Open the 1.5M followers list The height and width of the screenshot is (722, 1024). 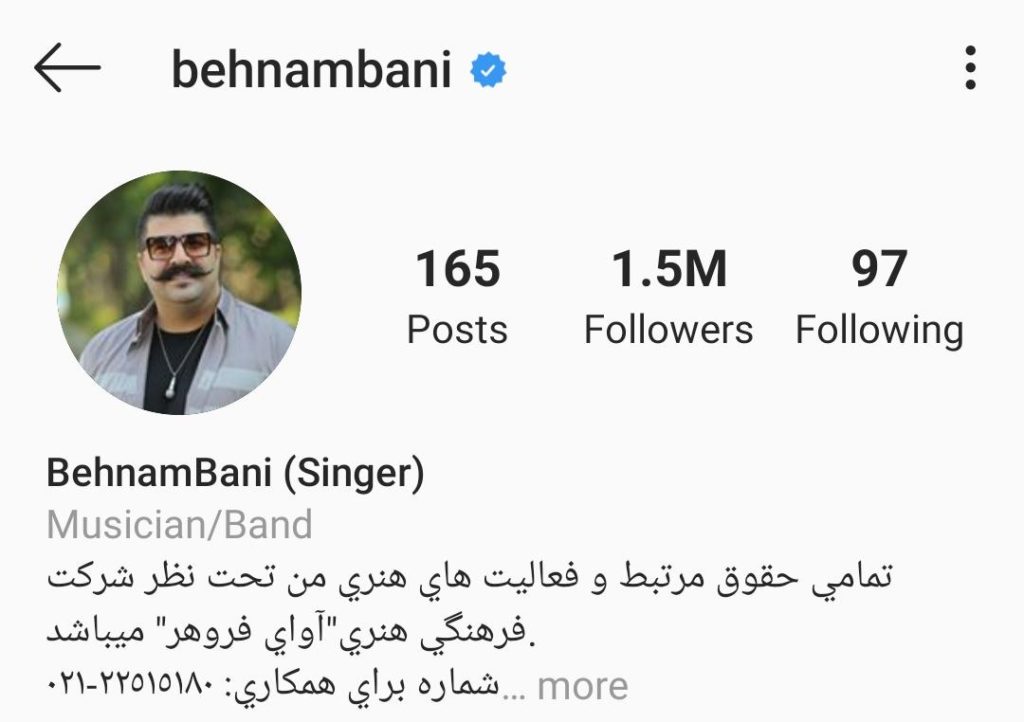click(668, 296)
